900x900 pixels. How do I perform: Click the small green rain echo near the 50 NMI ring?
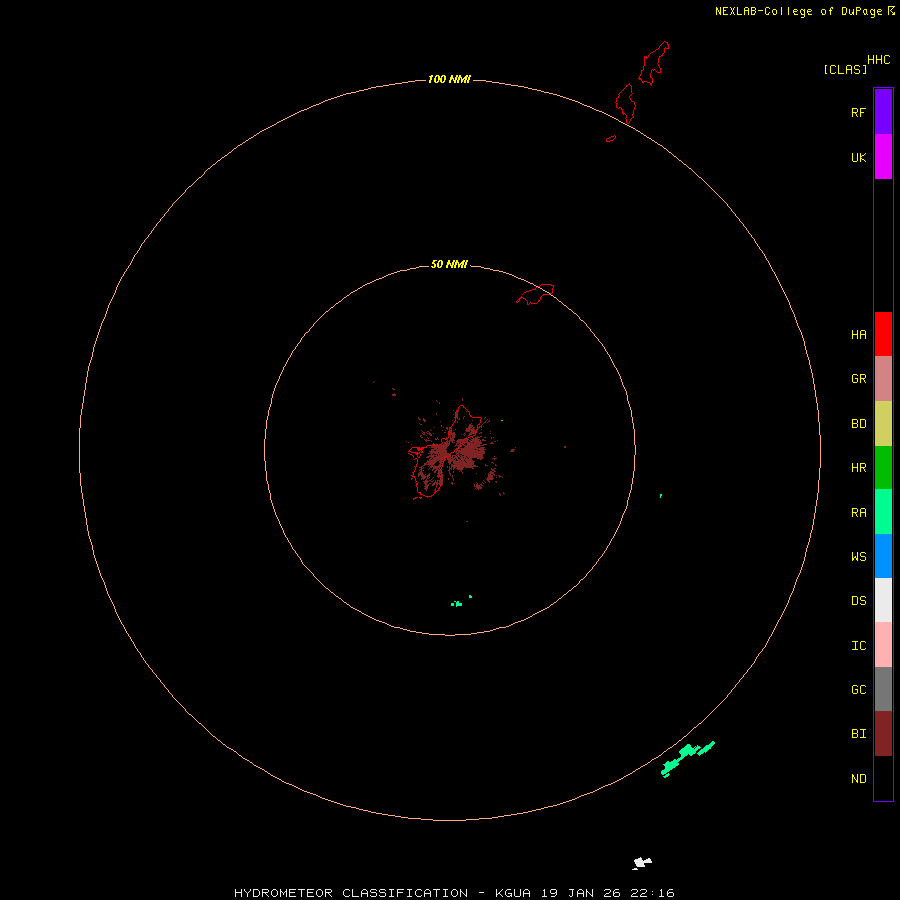coord(457,603)
